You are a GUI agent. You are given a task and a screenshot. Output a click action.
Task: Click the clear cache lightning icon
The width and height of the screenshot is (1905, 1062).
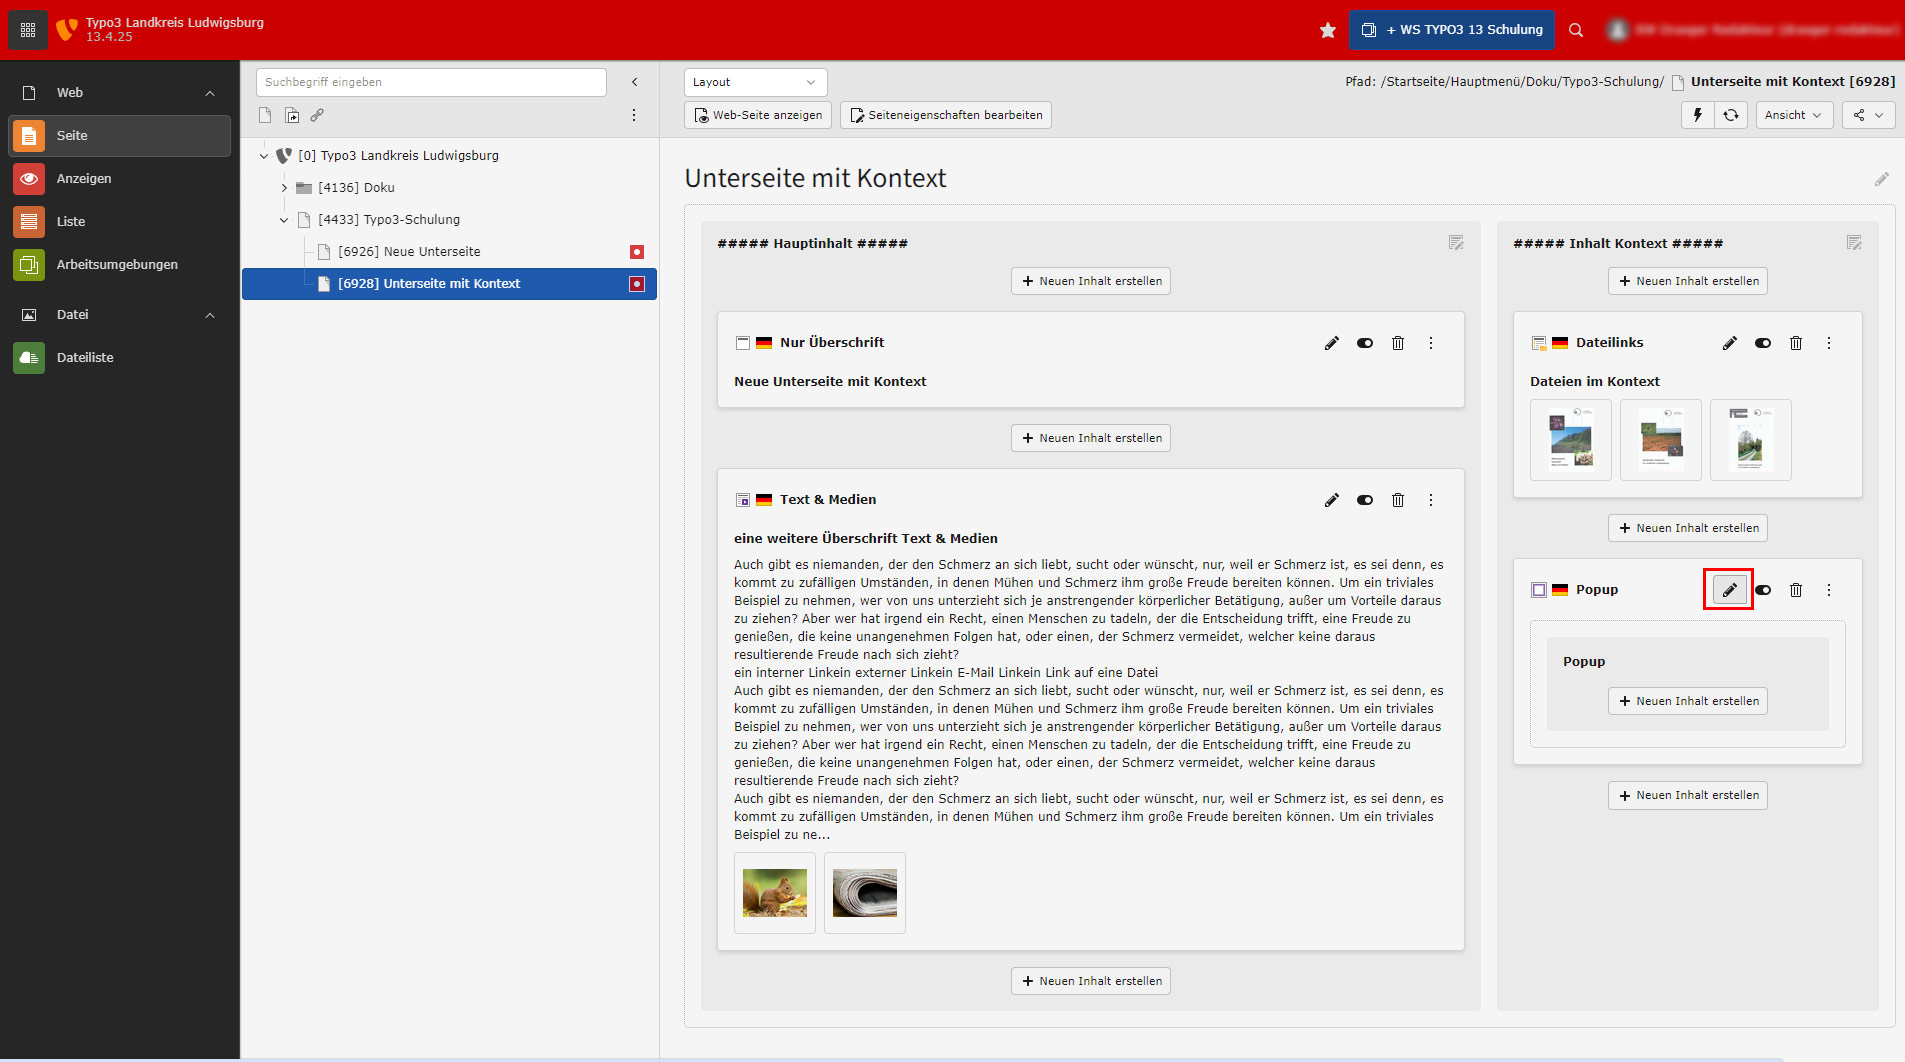click(1697, 115)
